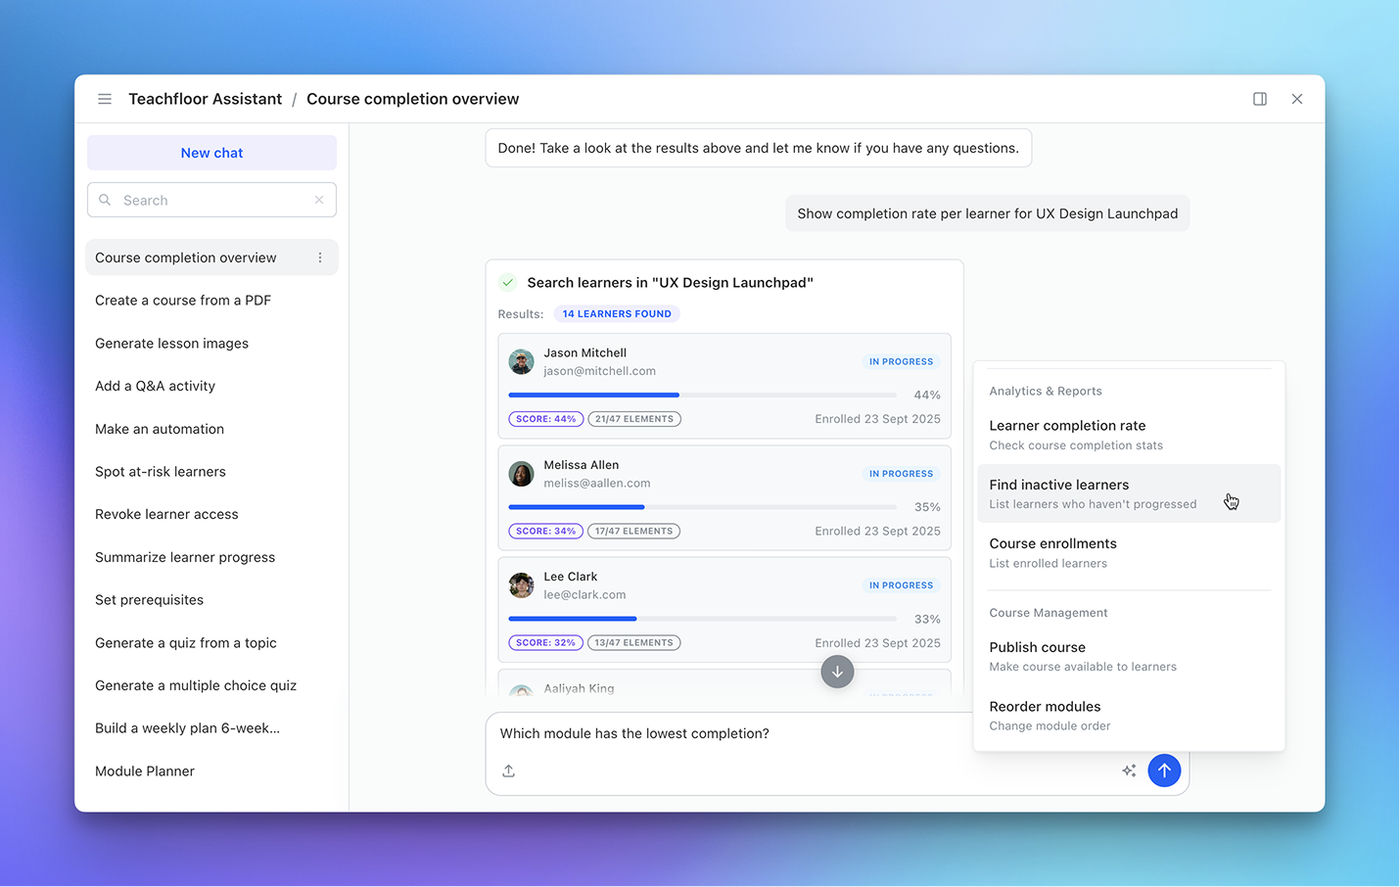Click the search magnifier icon
The width and height of the screenshot is (1400, 887).
coord(105,200)
